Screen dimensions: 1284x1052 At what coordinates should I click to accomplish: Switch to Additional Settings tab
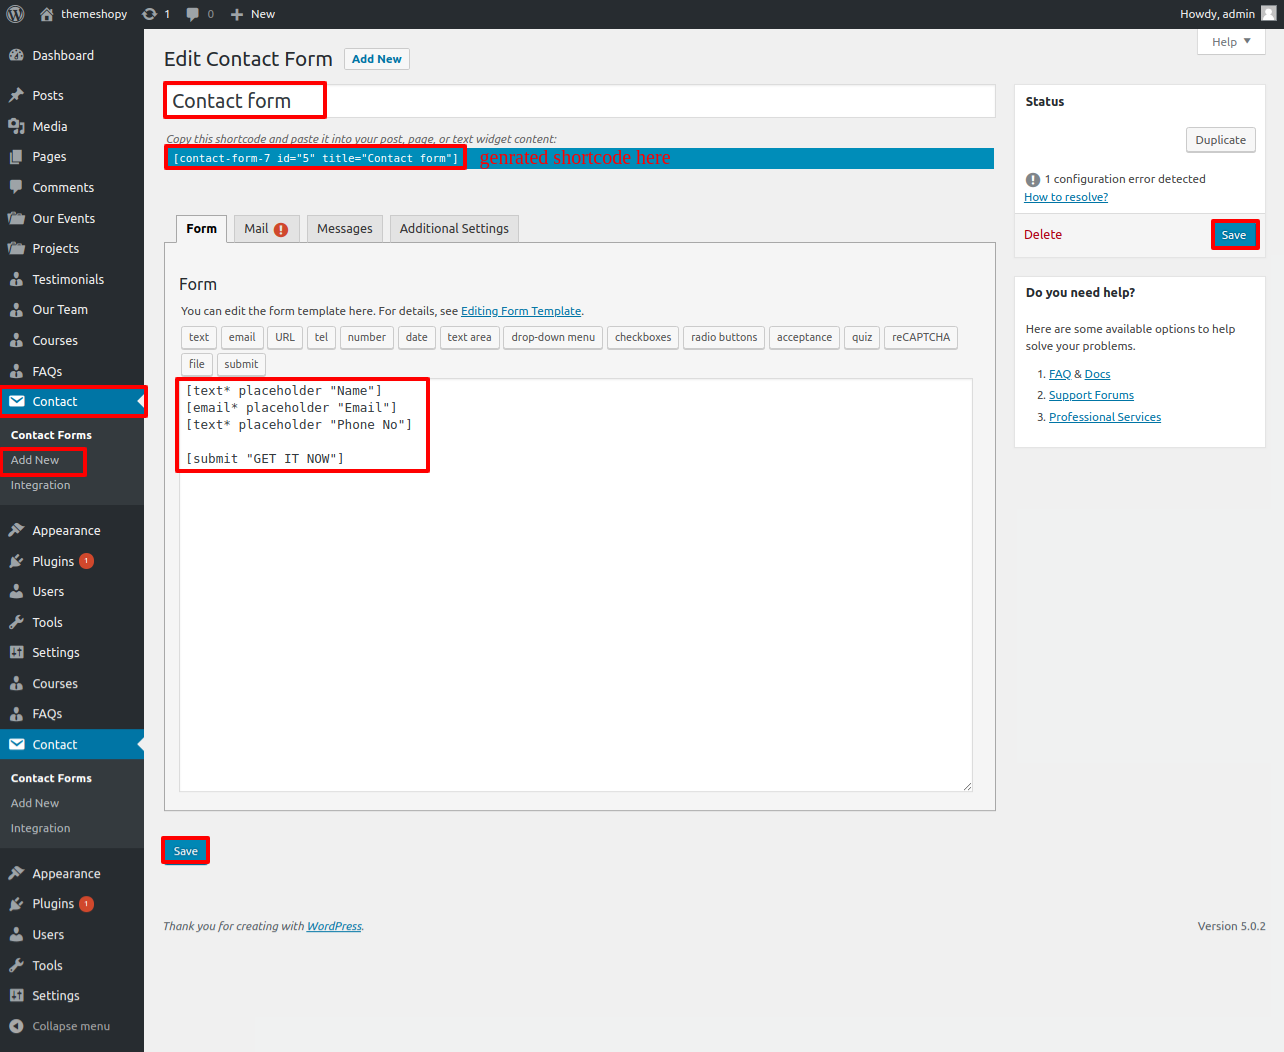[x=454, y=229]
